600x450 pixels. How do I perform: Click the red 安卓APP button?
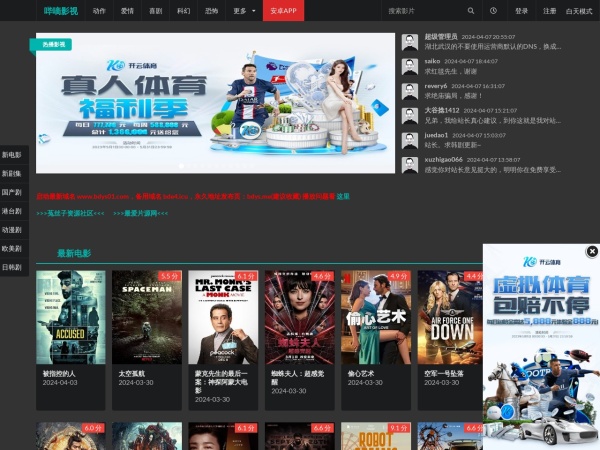click(284, 11)
